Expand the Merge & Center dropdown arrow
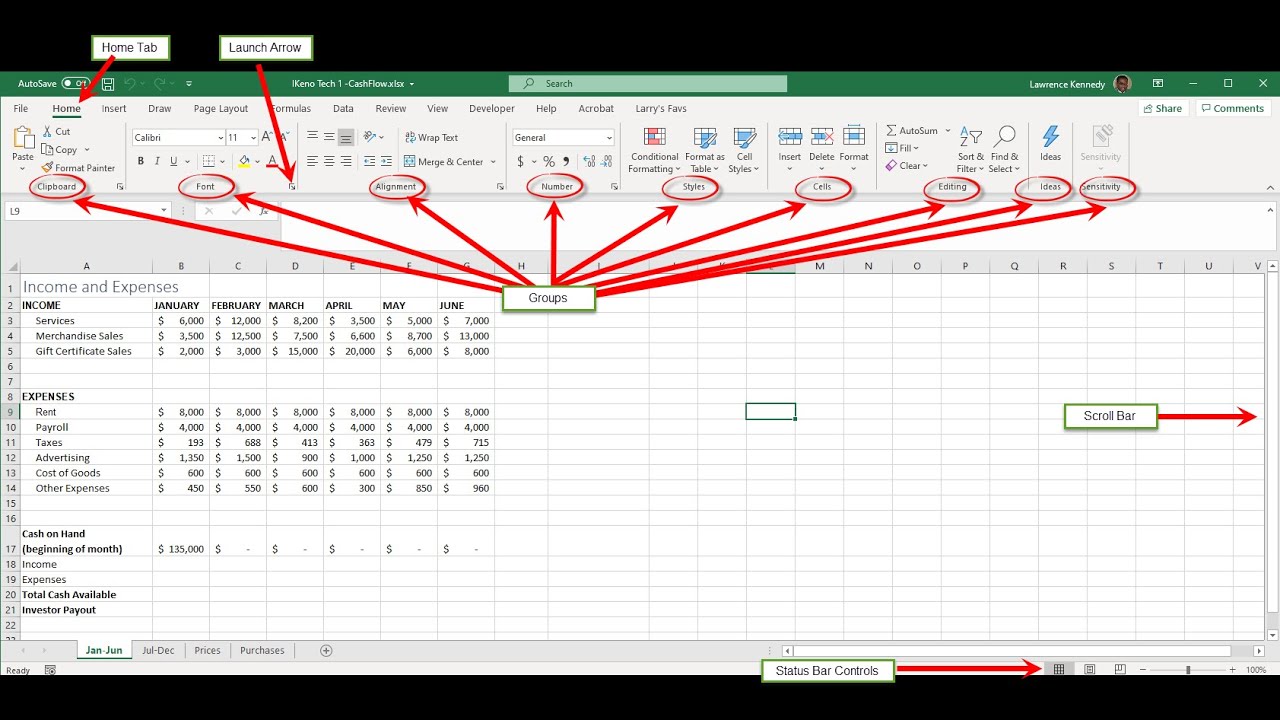Viewport: 1280px width, 720px height. (x=493, y=162)
